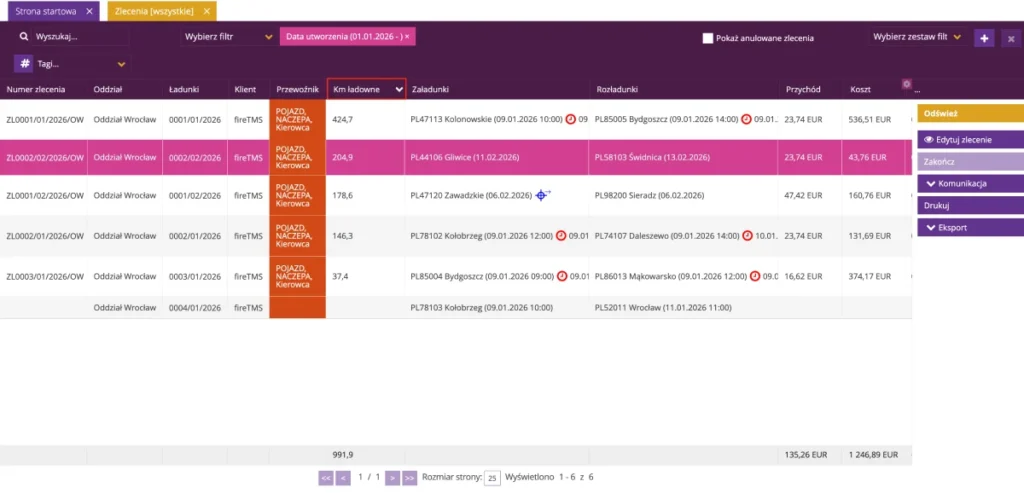
Task: Go to the first page arrow
Action: tap(325, 478)
